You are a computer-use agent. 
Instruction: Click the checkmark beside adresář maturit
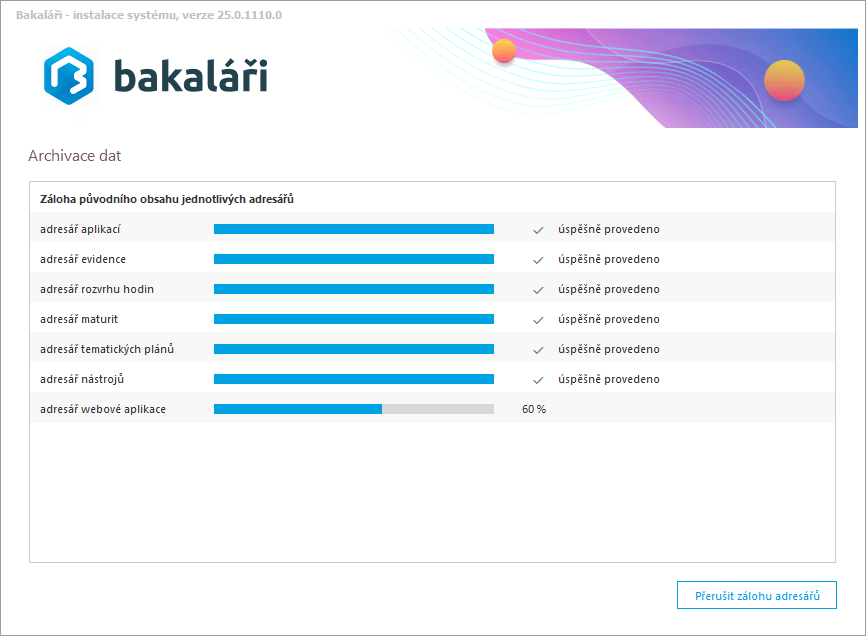click(x=538, y=320)
